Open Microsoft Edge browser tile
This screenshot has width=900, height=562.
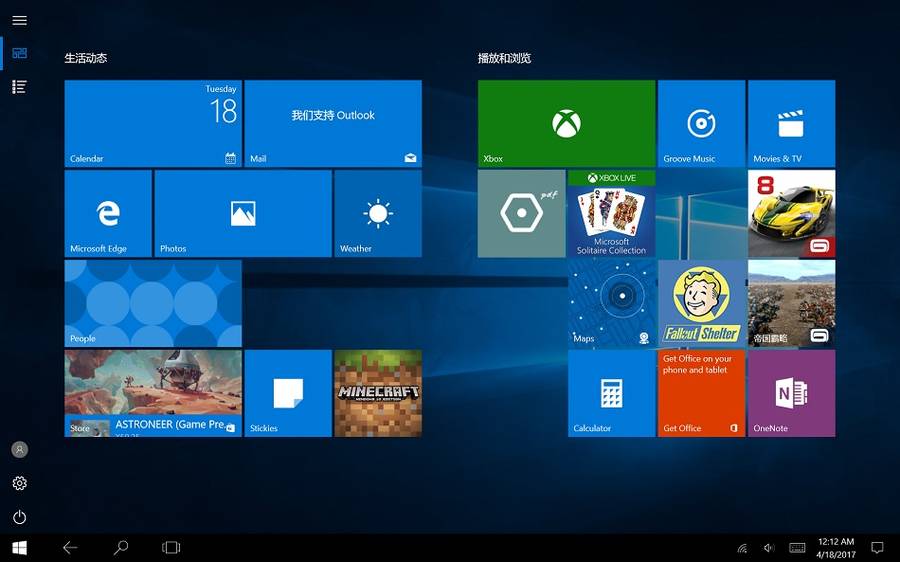tap(108, 213)
